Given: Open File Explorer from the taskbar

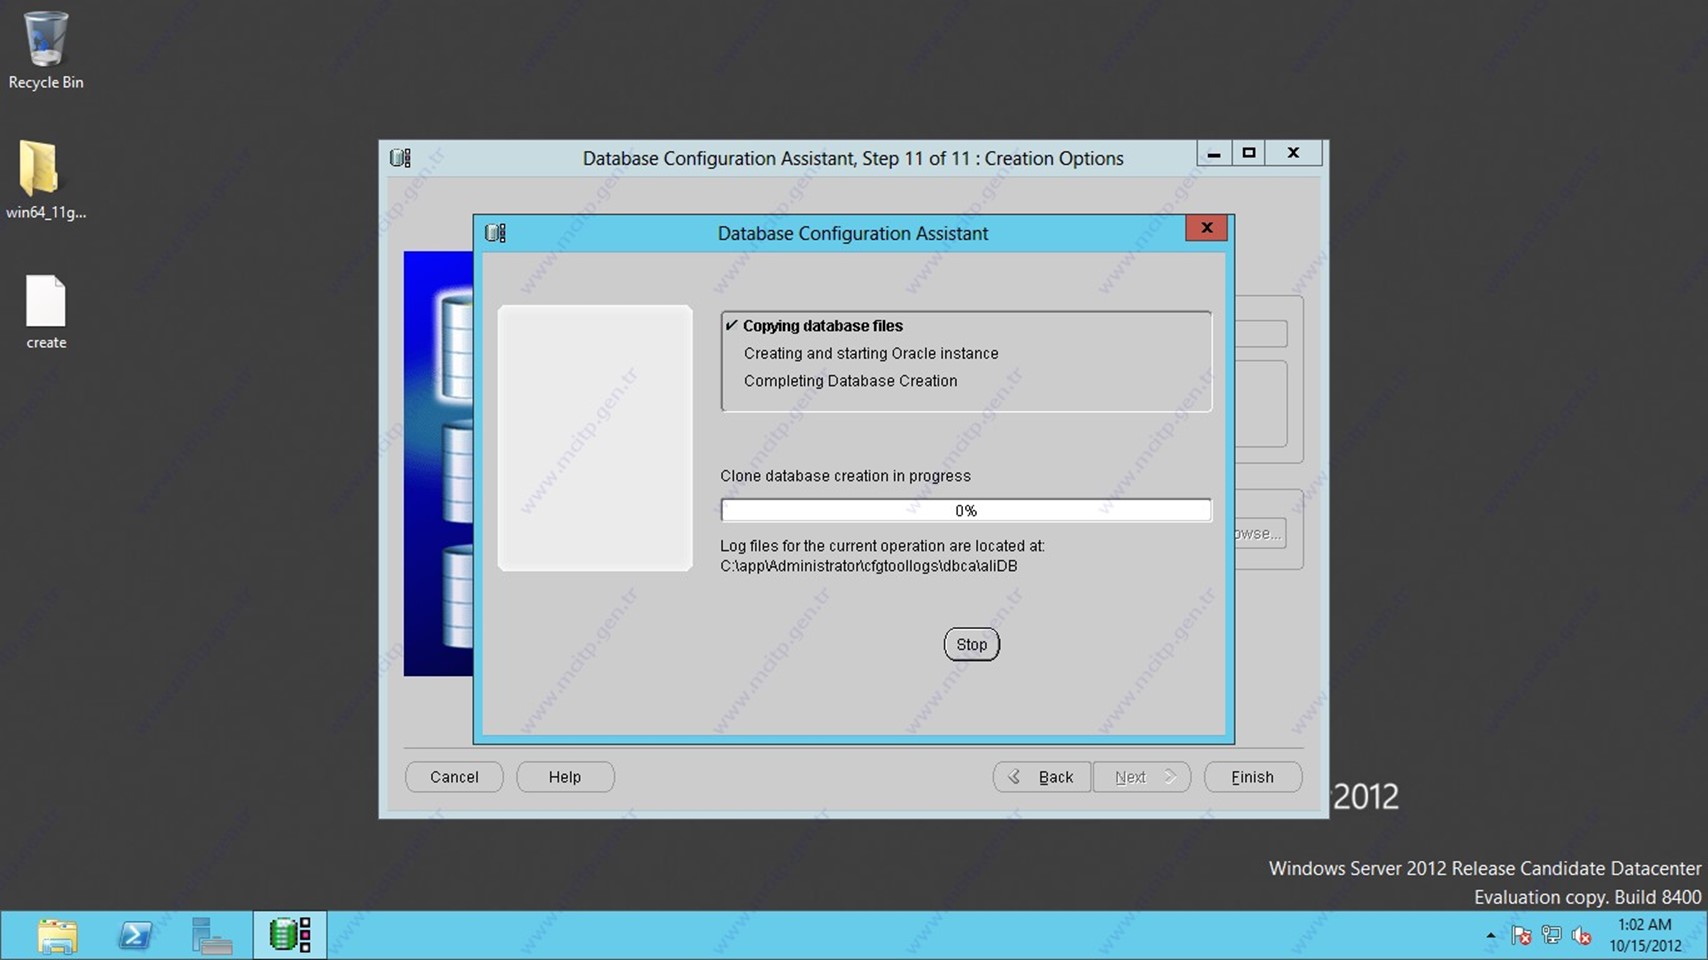Looking at the screenshot, I should [x=57, y=936].
